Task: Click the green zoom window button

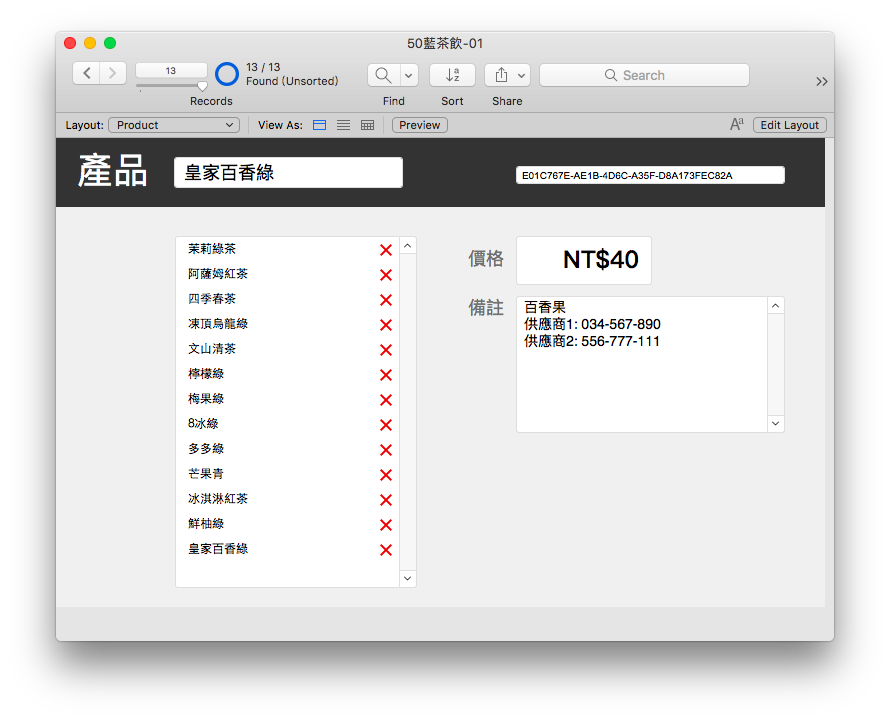Action: (110, 43)
